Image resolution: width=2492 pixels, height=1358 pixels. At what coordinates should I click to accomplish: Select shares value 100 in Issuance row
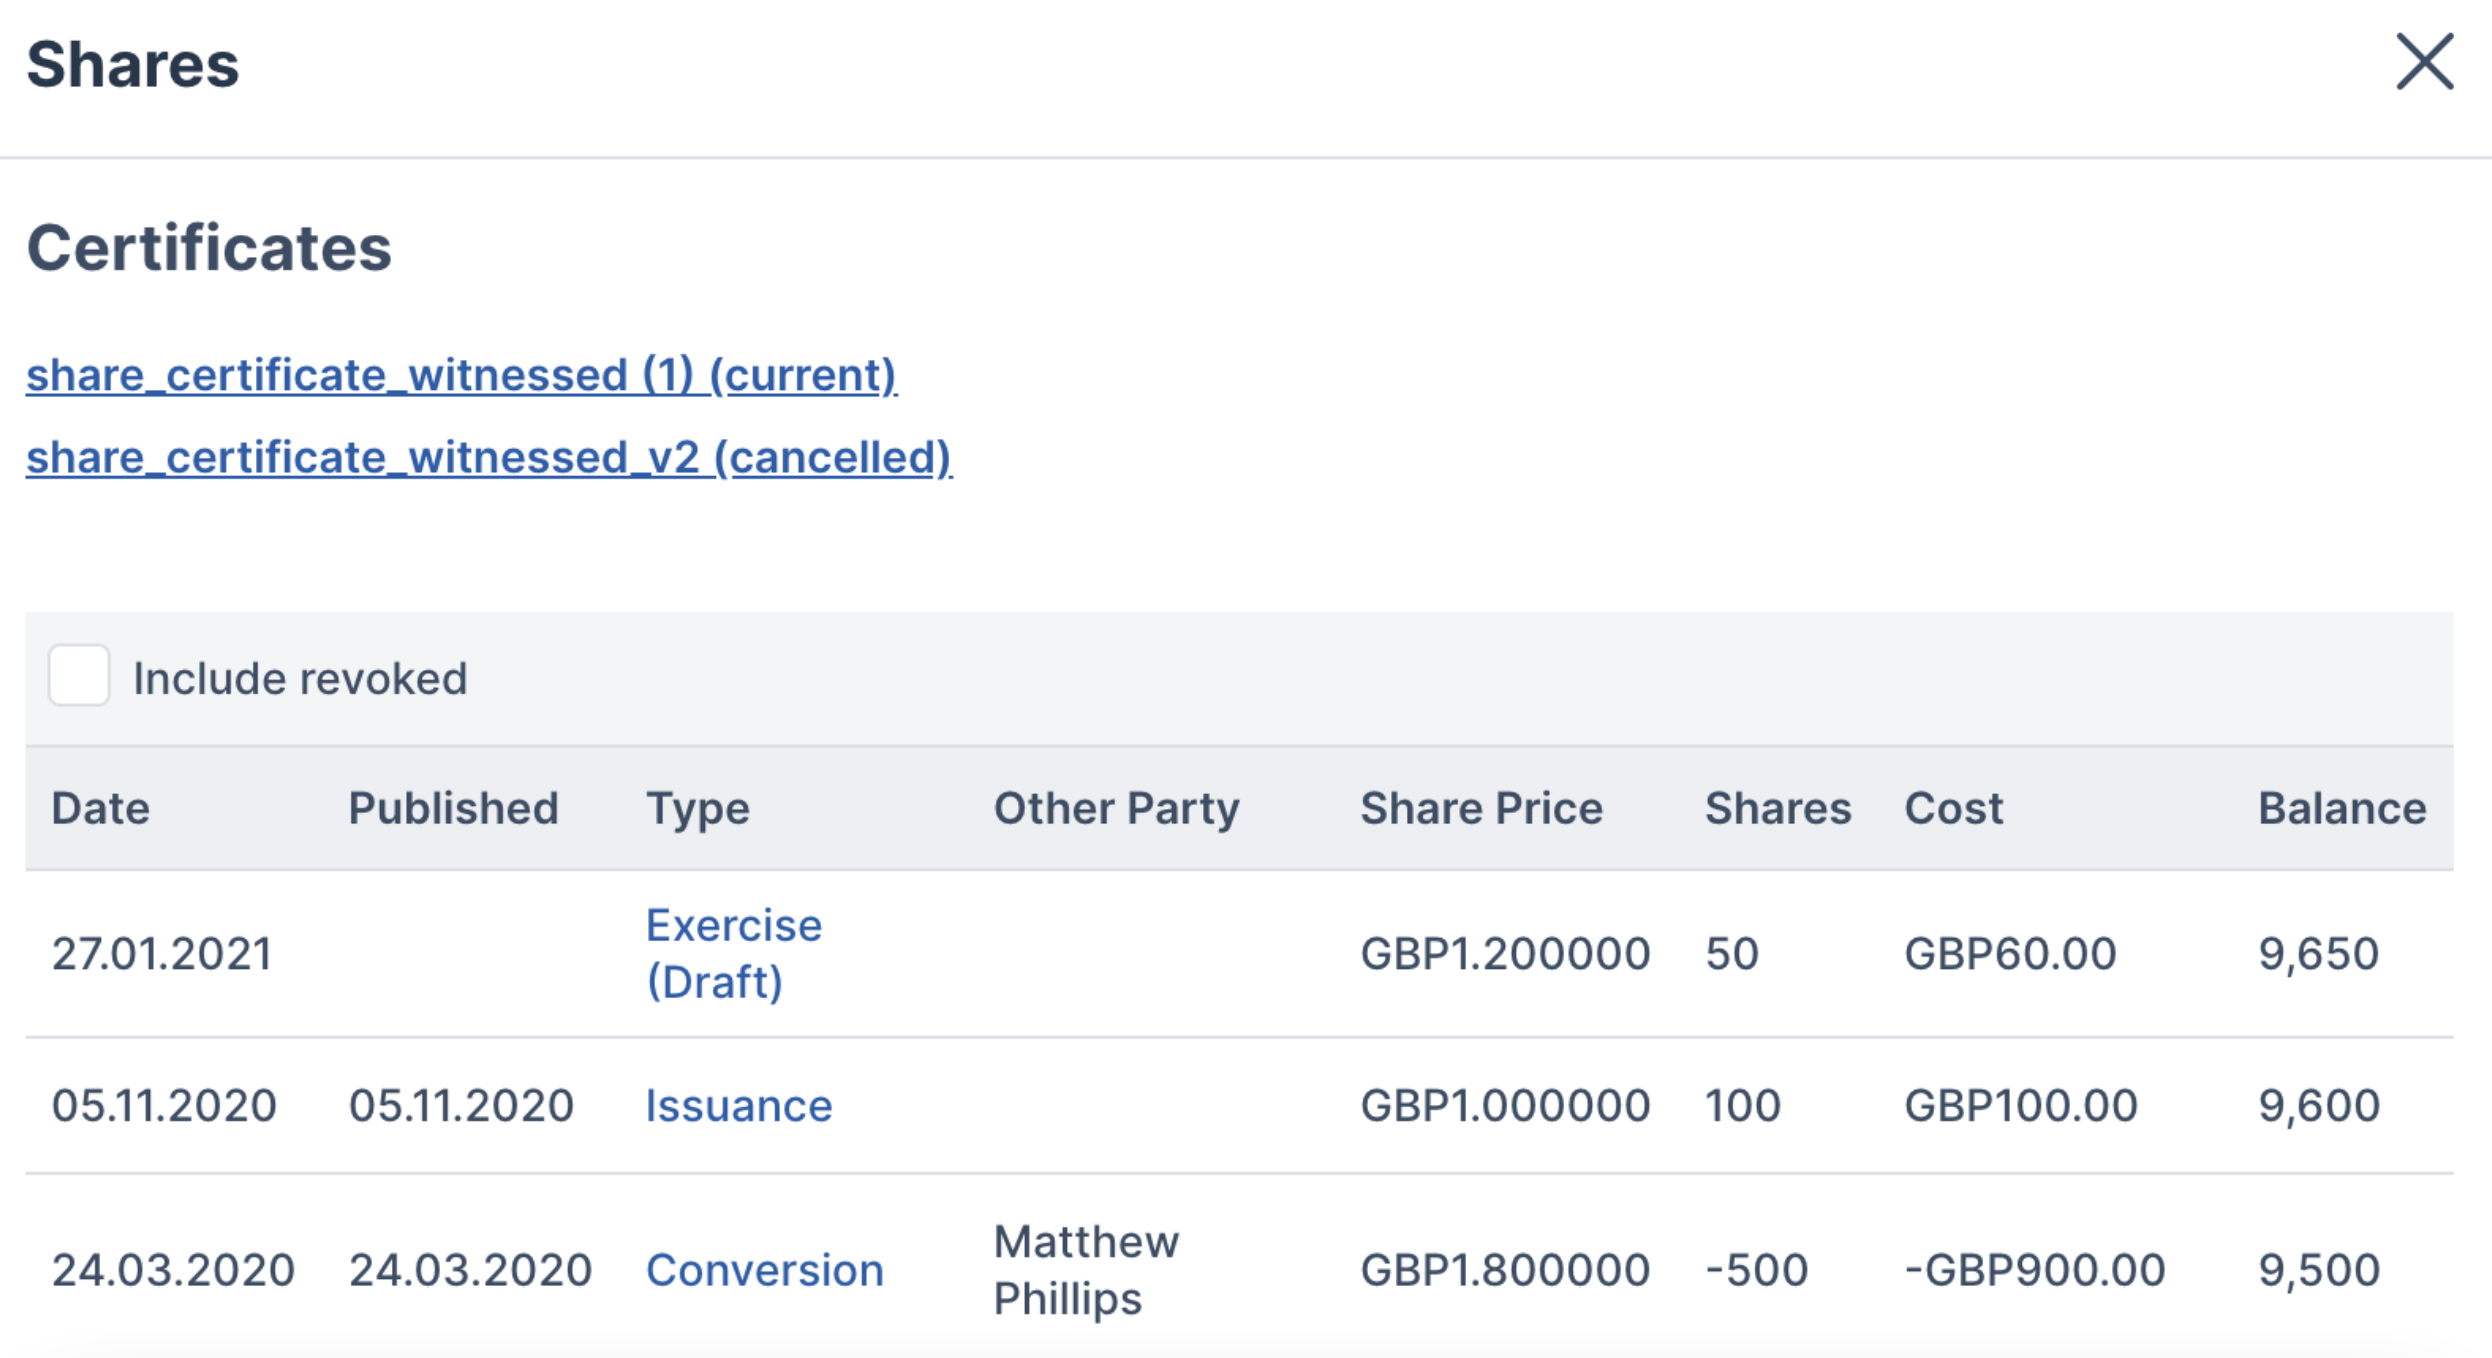tap(1743, 1105)
